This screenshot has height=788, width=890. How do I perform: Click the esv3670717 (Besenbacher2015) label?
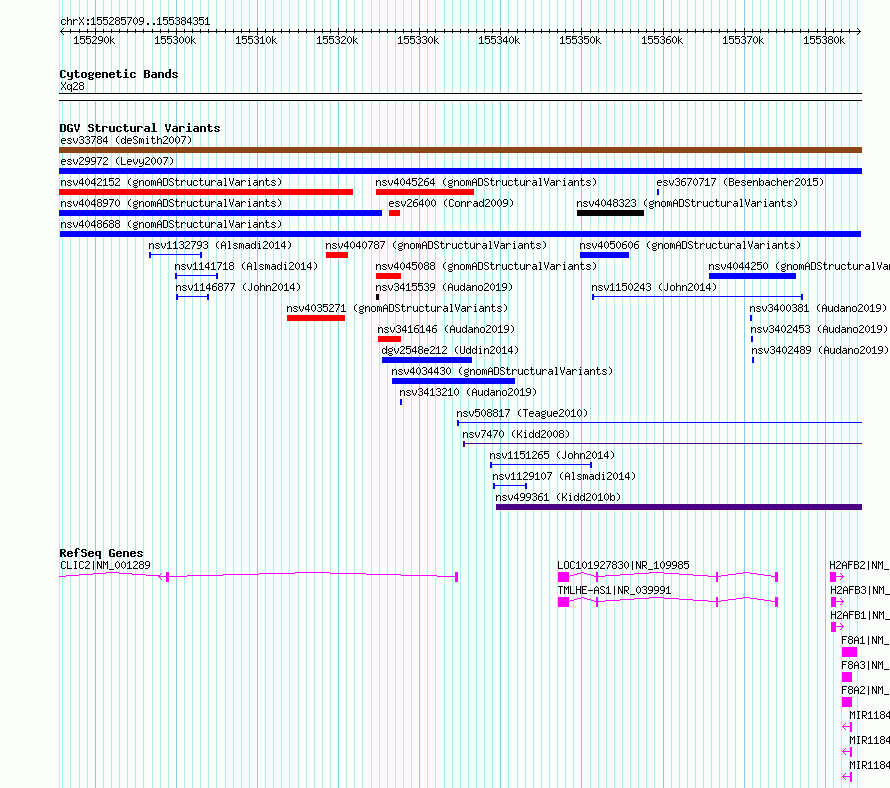tap(740, 182)
